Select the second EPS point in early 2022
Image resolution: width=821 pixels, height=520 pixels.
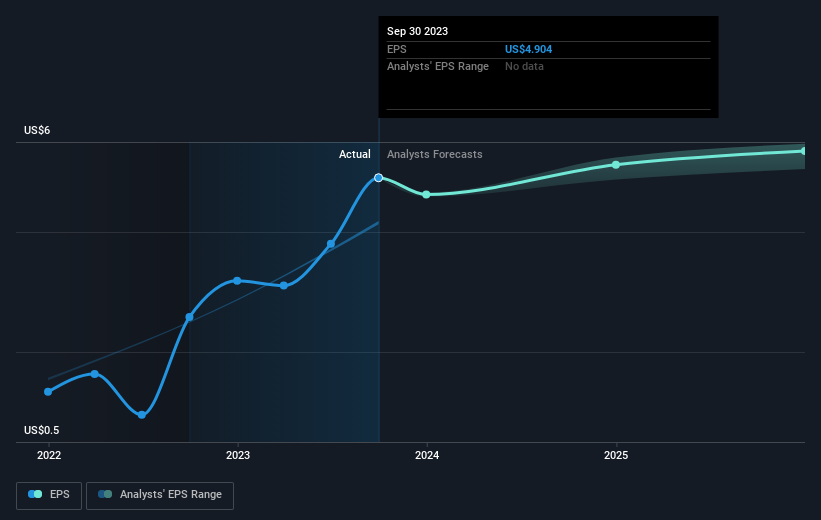click(x=95, y=374)
